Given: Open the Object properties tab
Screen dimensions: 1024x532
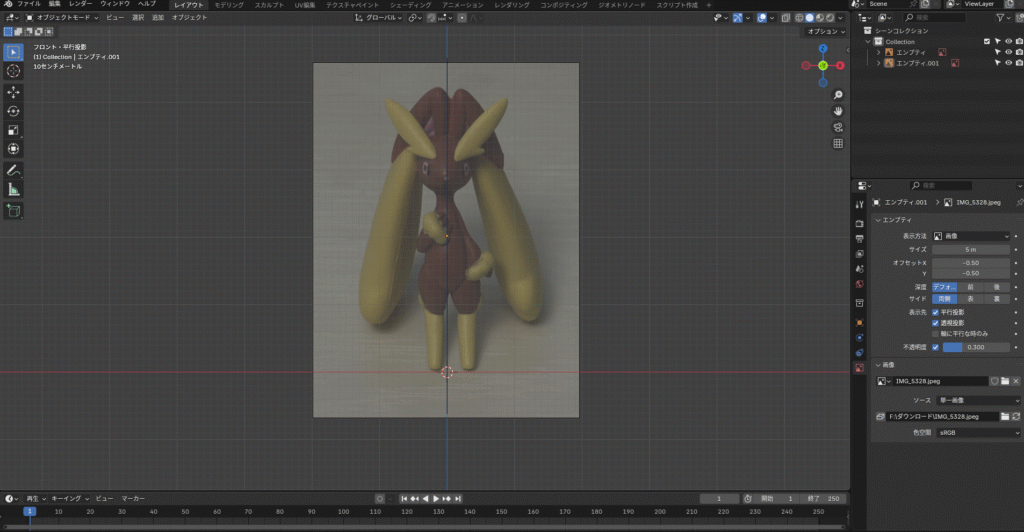Looking at the screenshot, I should 859,322.
